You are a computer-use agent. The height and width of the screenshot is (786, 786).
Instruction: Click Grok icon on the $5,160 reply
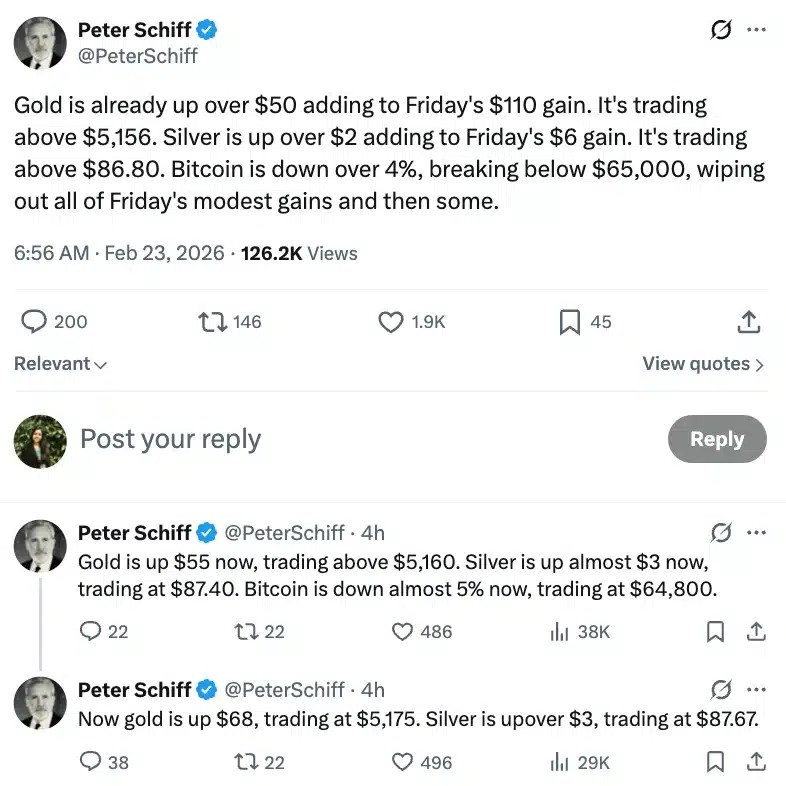[x=721, y=532]
